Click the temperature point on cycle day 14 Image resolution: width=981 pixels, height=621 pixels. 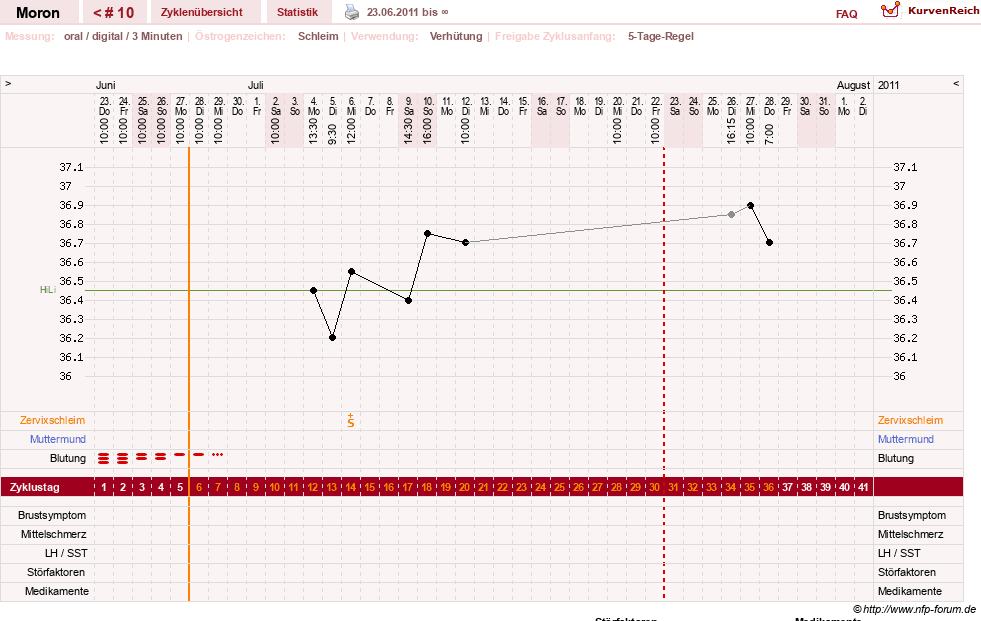point(352,271)
